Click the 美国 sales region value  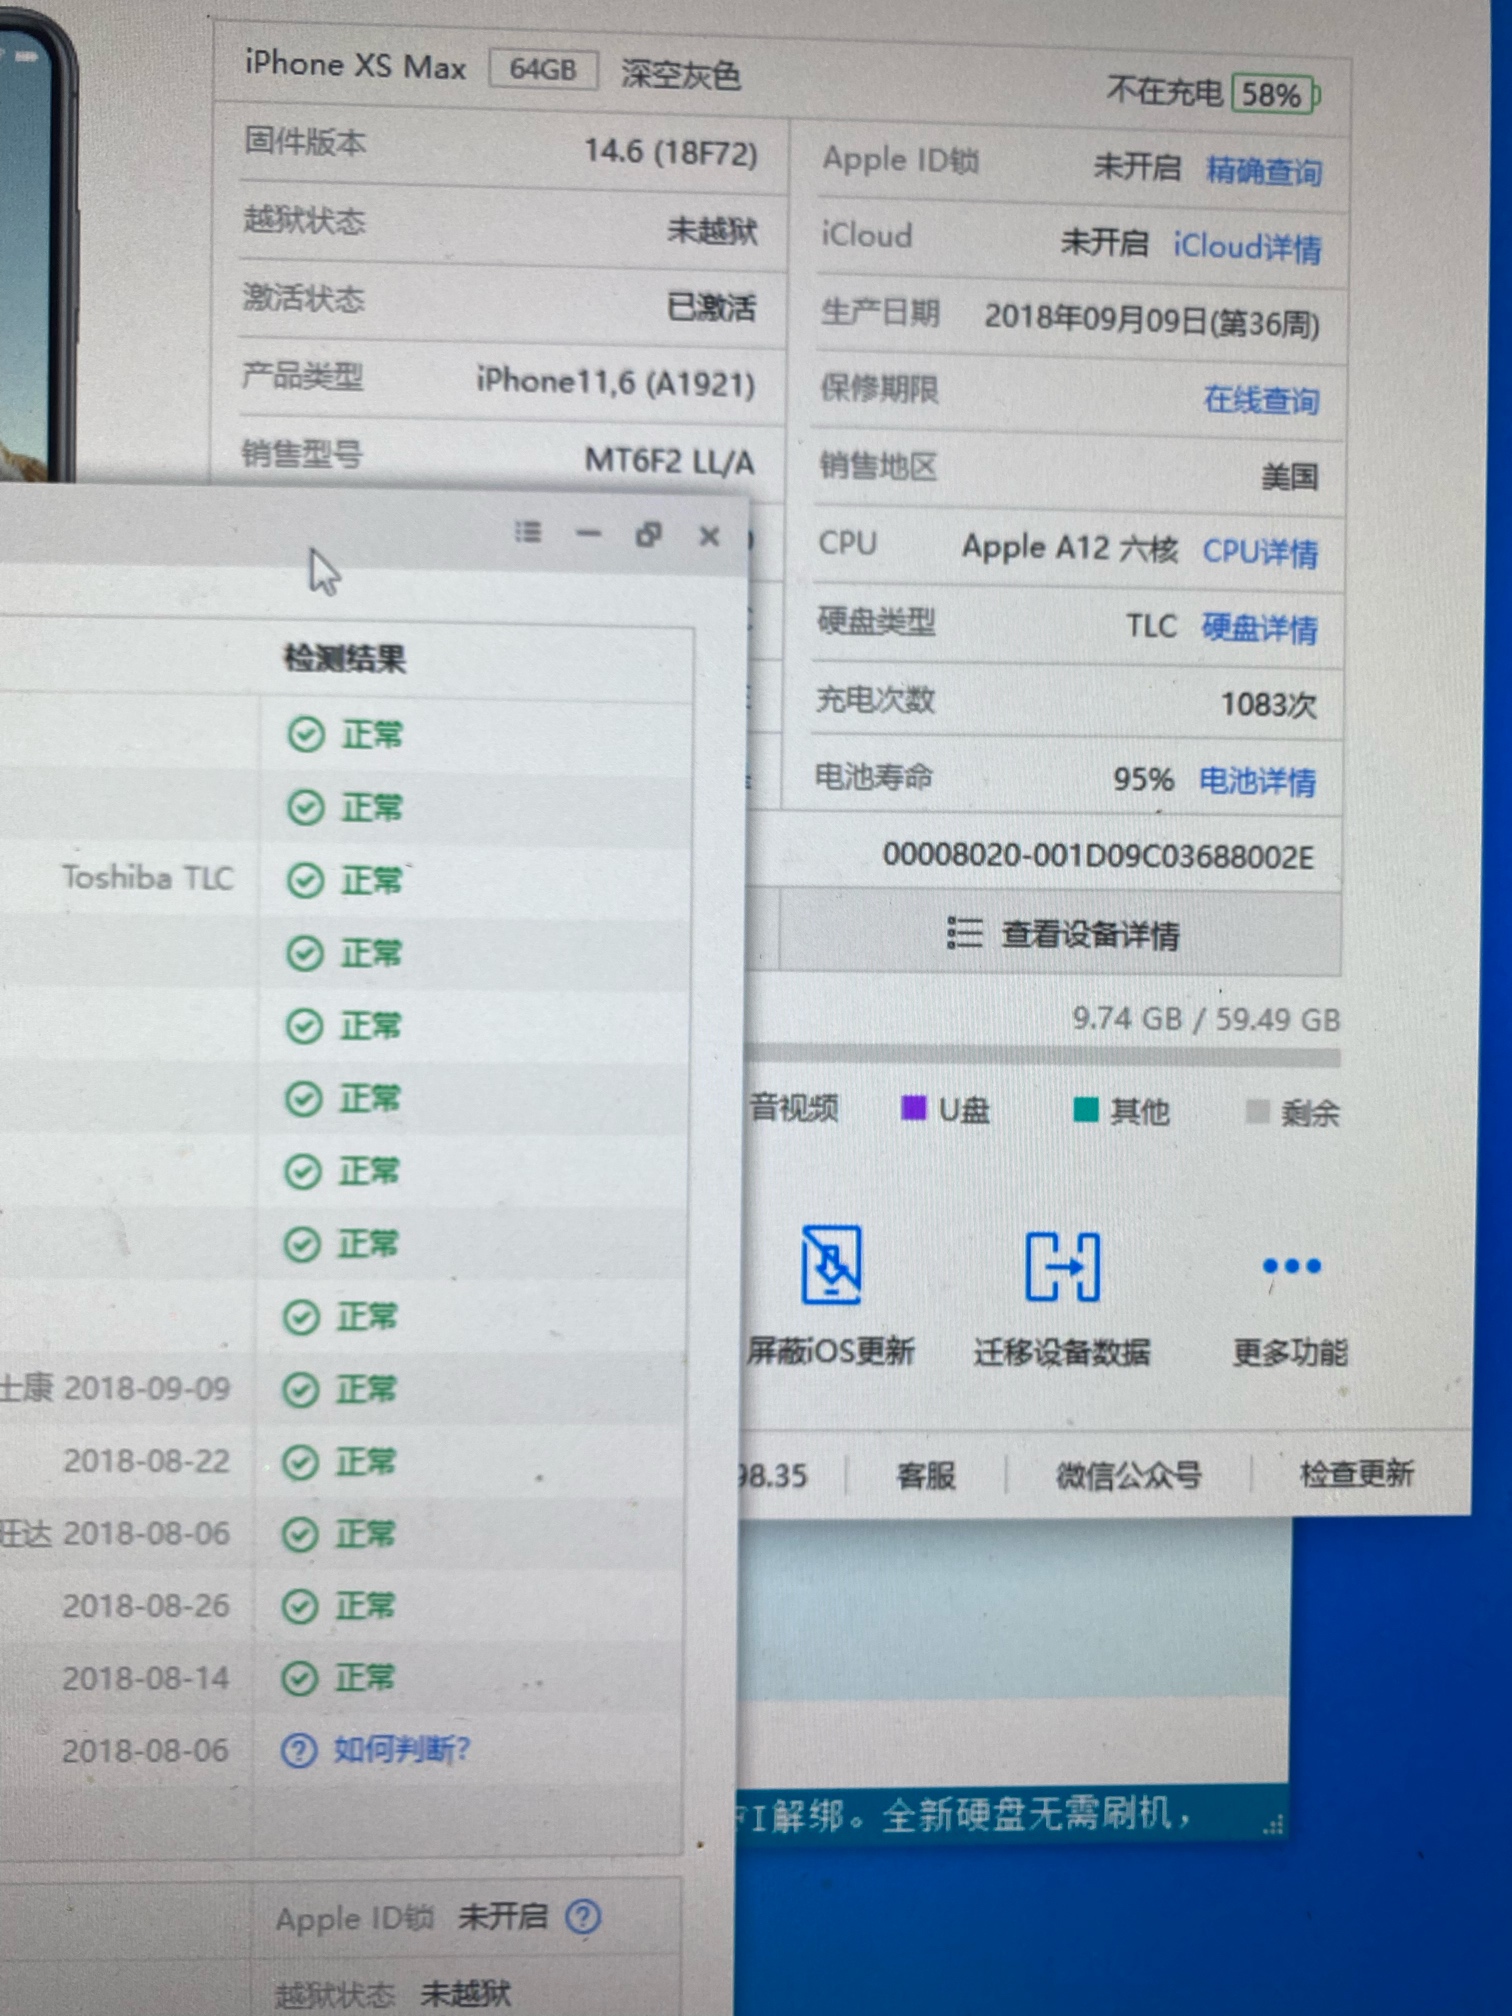tap(1290, 476)
